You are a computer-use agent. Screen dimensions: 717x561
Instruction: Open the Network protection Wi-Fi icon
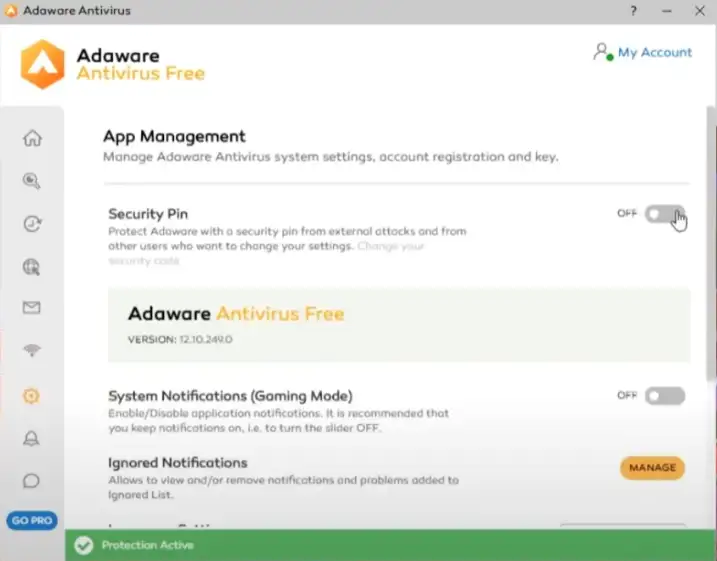[32, 352]
